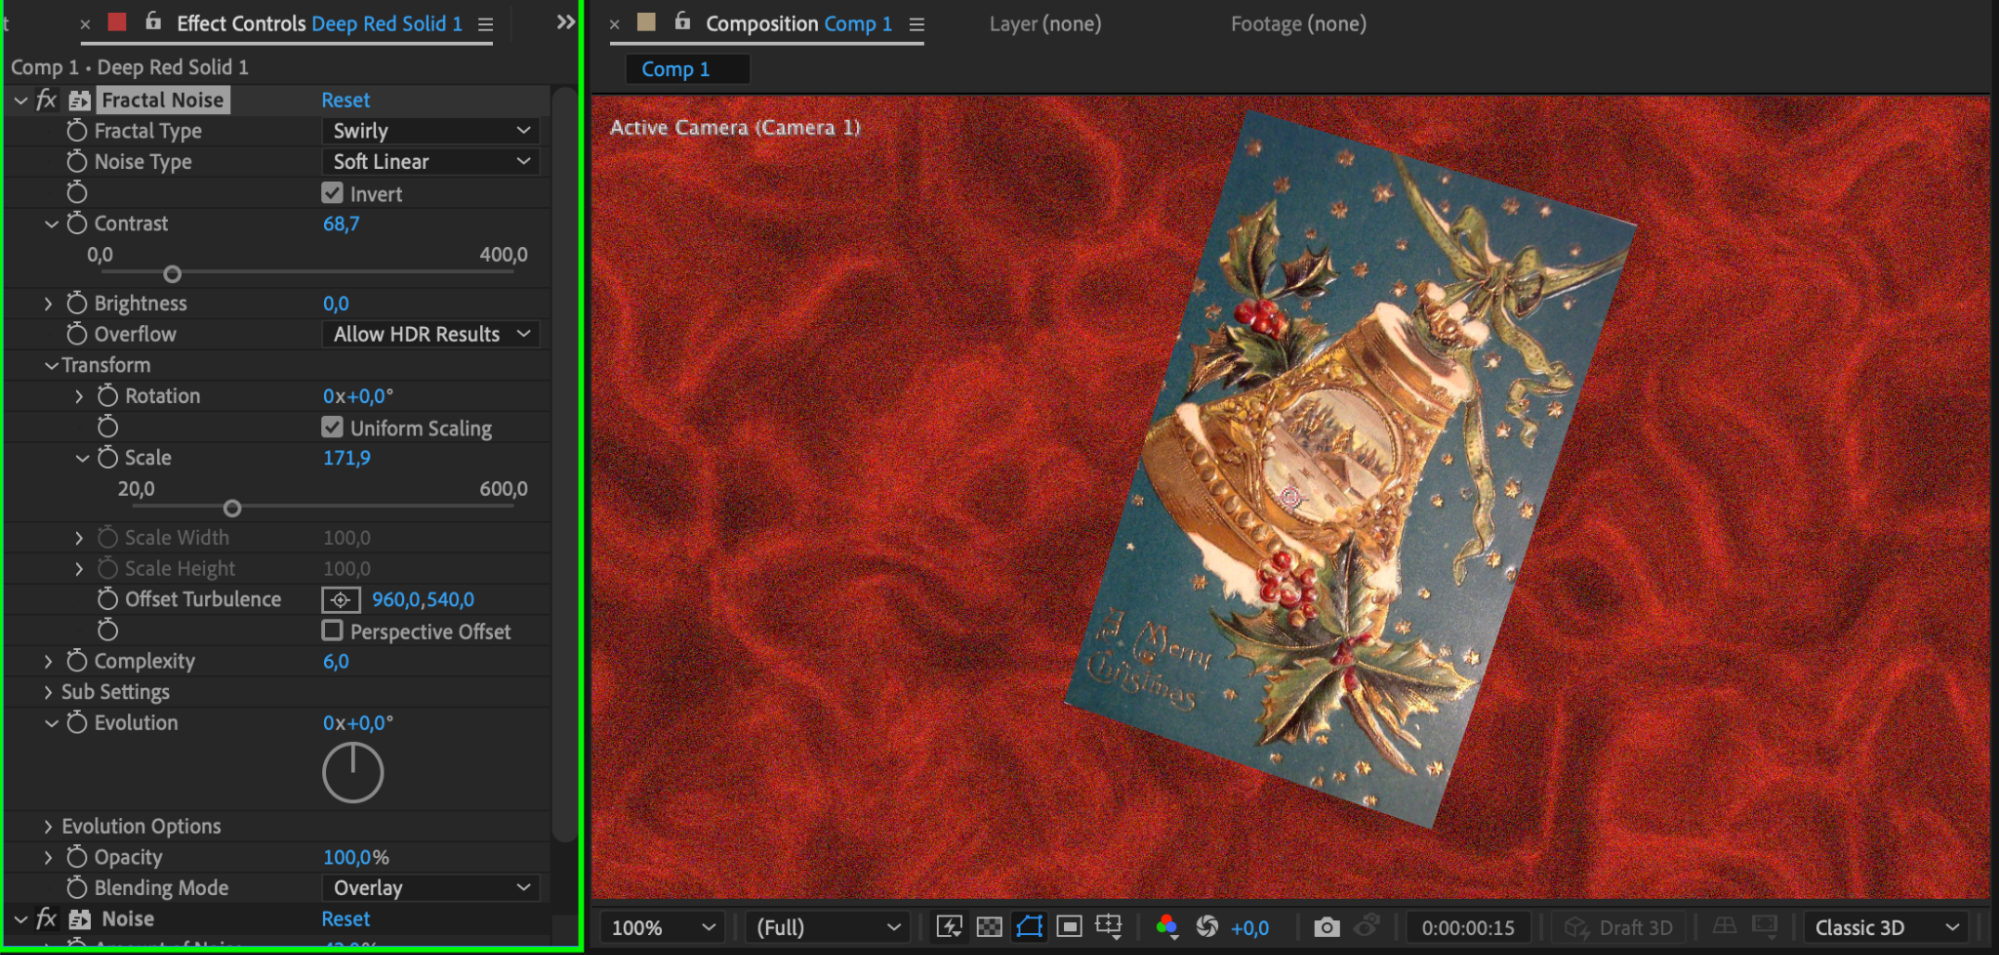1999x955 pixels.
Task: Reset the Noise effect
Action: tap(346, 919)
